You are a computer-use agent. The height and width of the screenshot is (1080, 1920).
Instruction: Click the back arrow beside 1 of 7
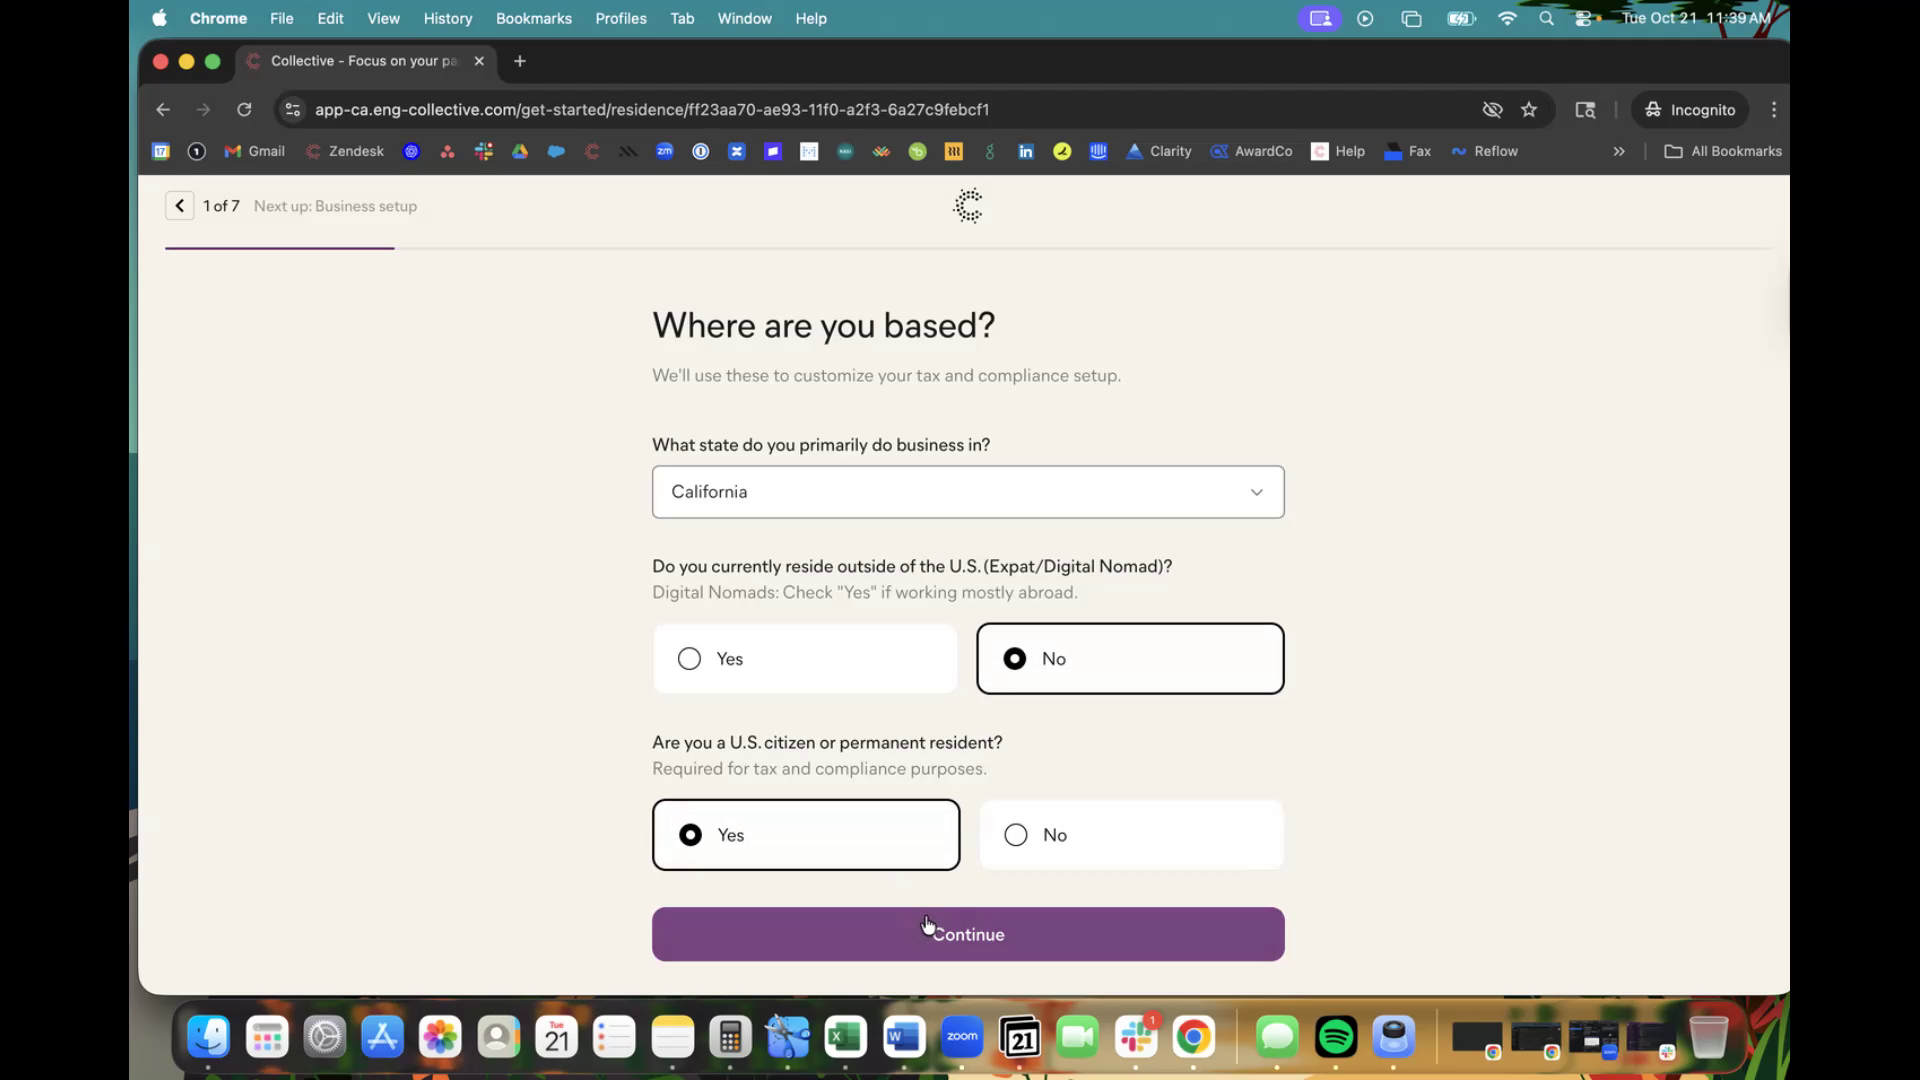[x=179, y=206]
